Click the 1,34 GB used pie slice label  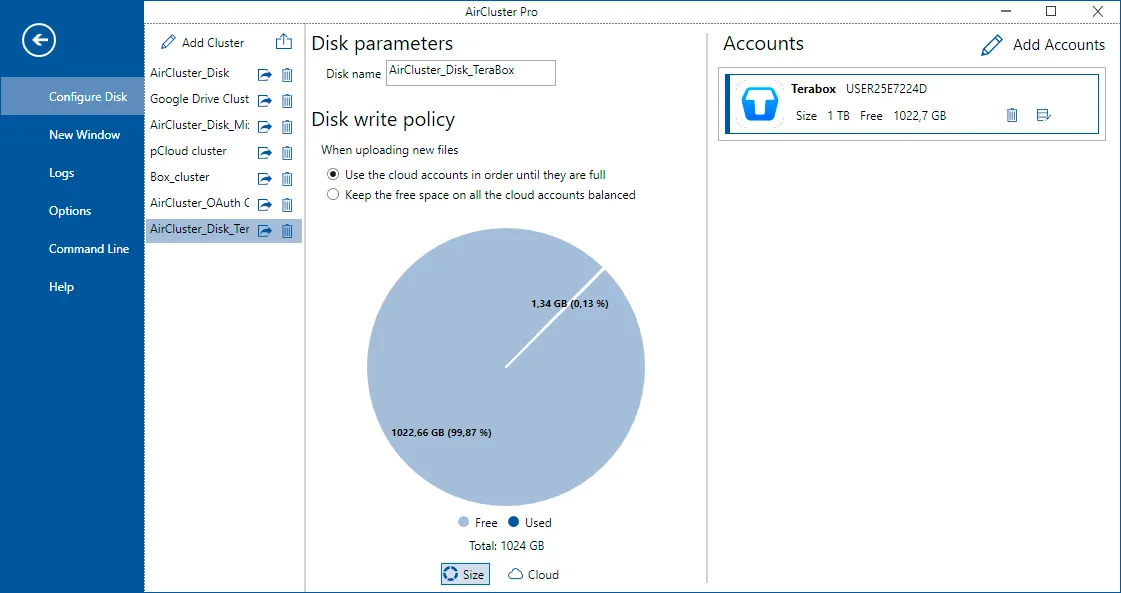tap(570, 303)
